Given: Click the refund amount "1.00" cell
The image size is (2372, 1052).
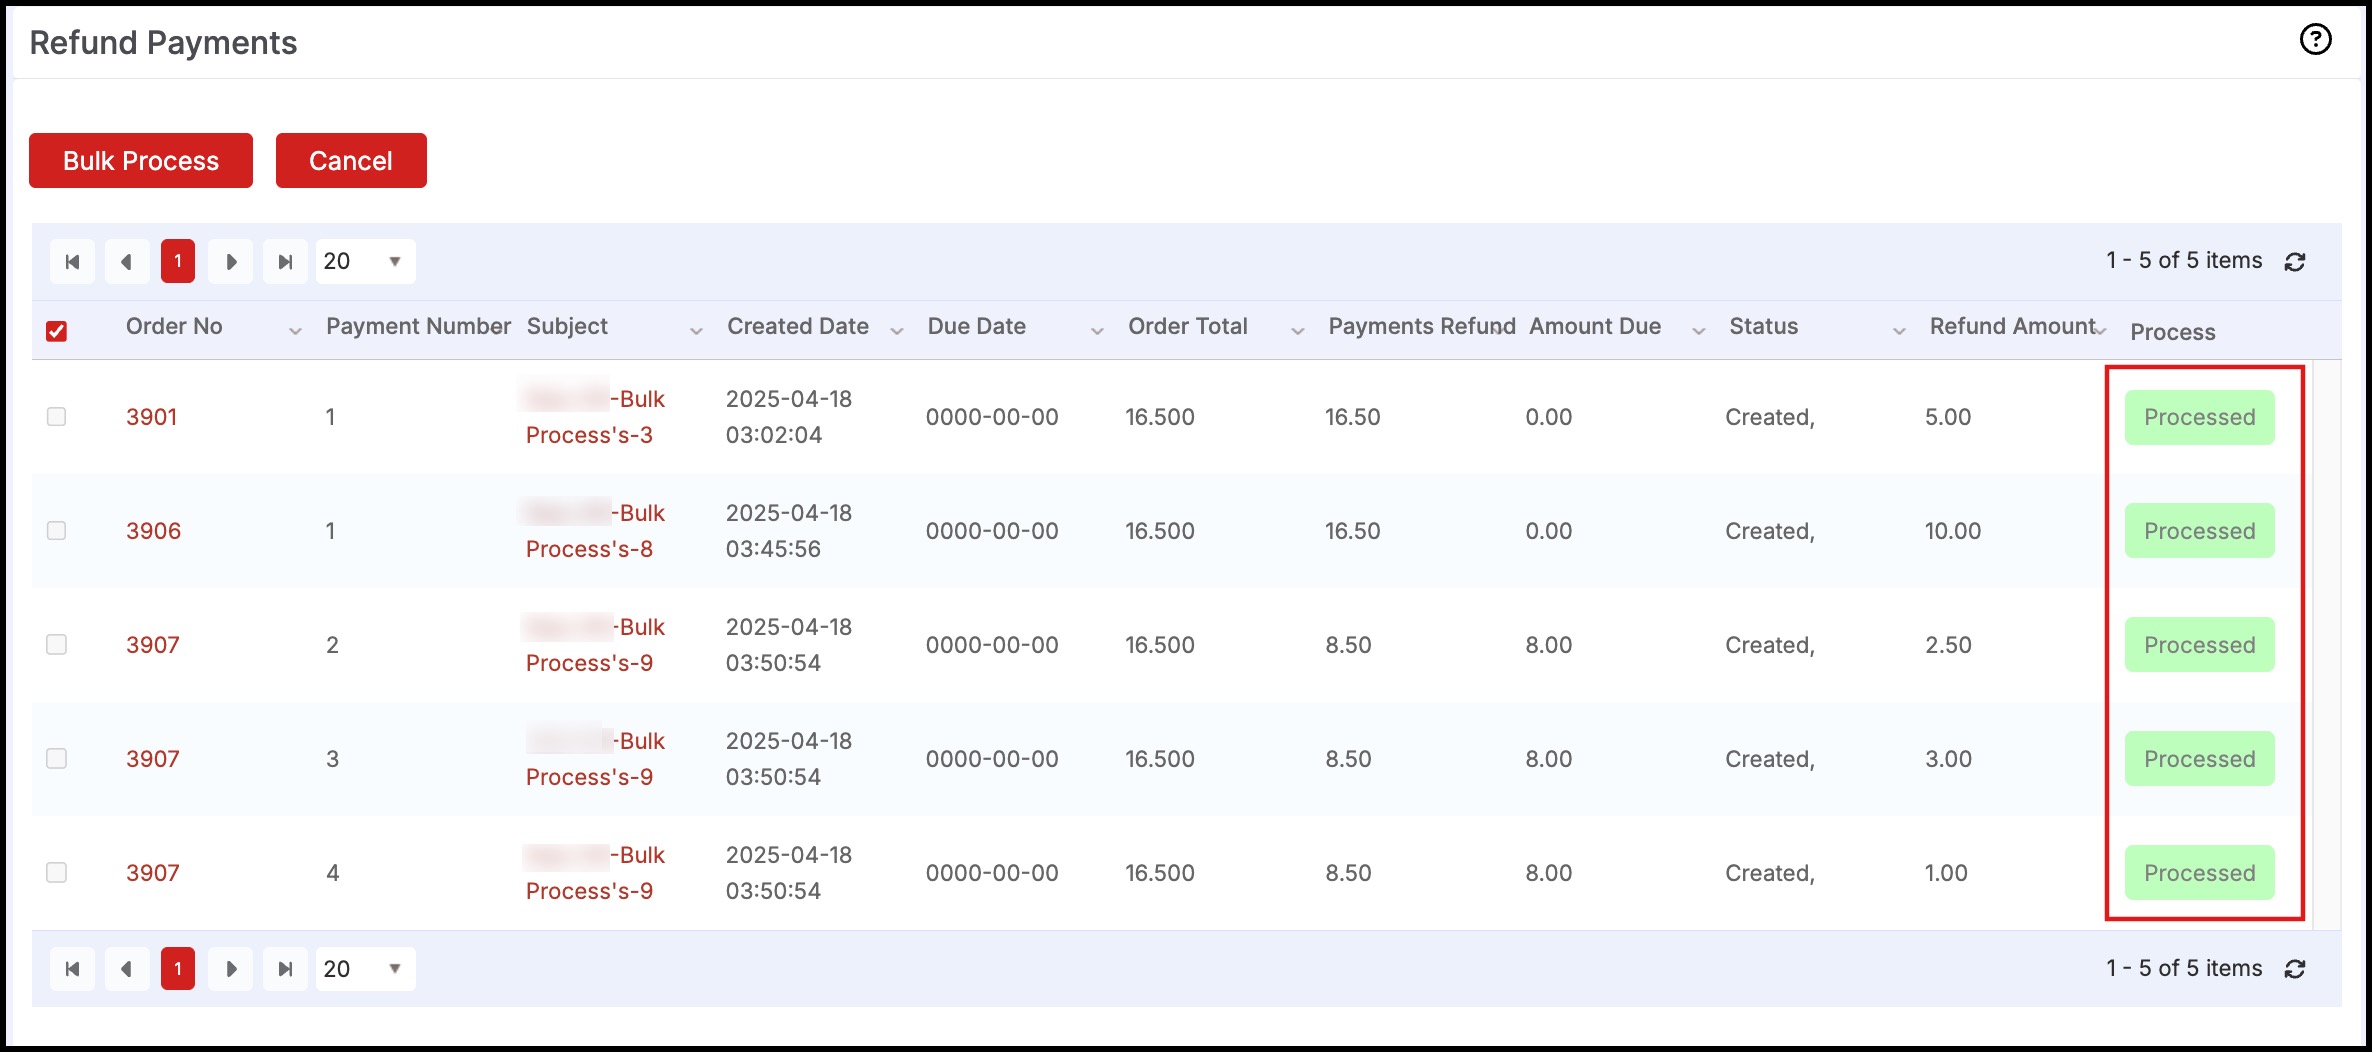Looking at the screenshot, I should 1946,873.
